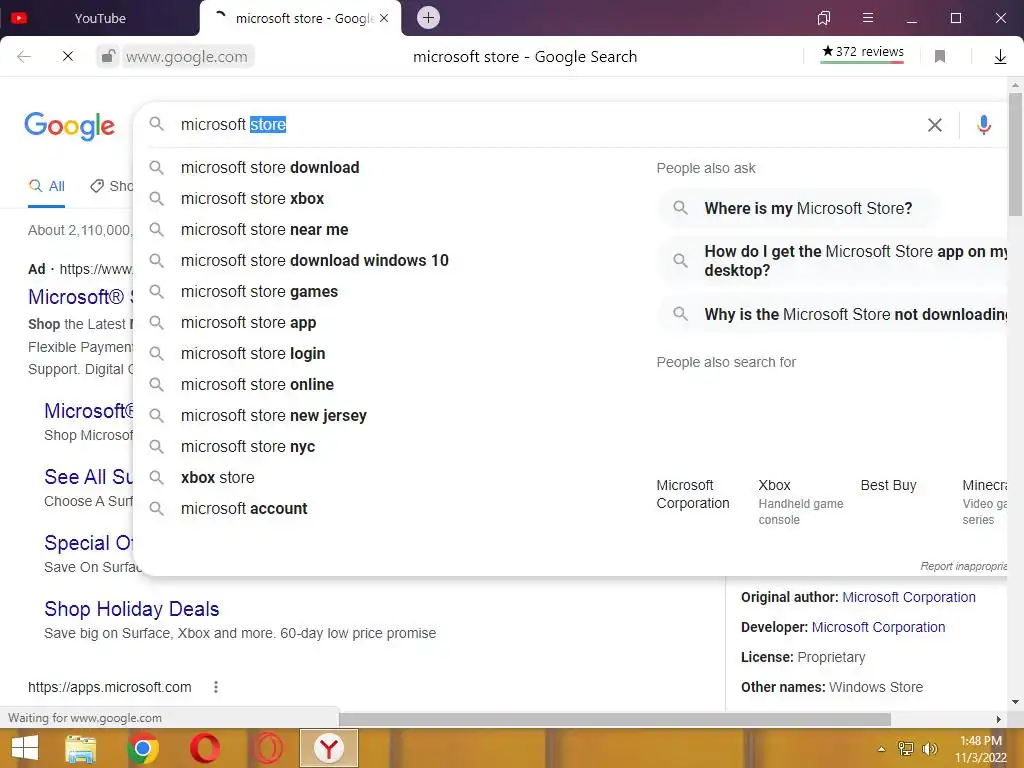Open the browser hamburger menu
This screenshot has height=768, width=1024.
867,18
